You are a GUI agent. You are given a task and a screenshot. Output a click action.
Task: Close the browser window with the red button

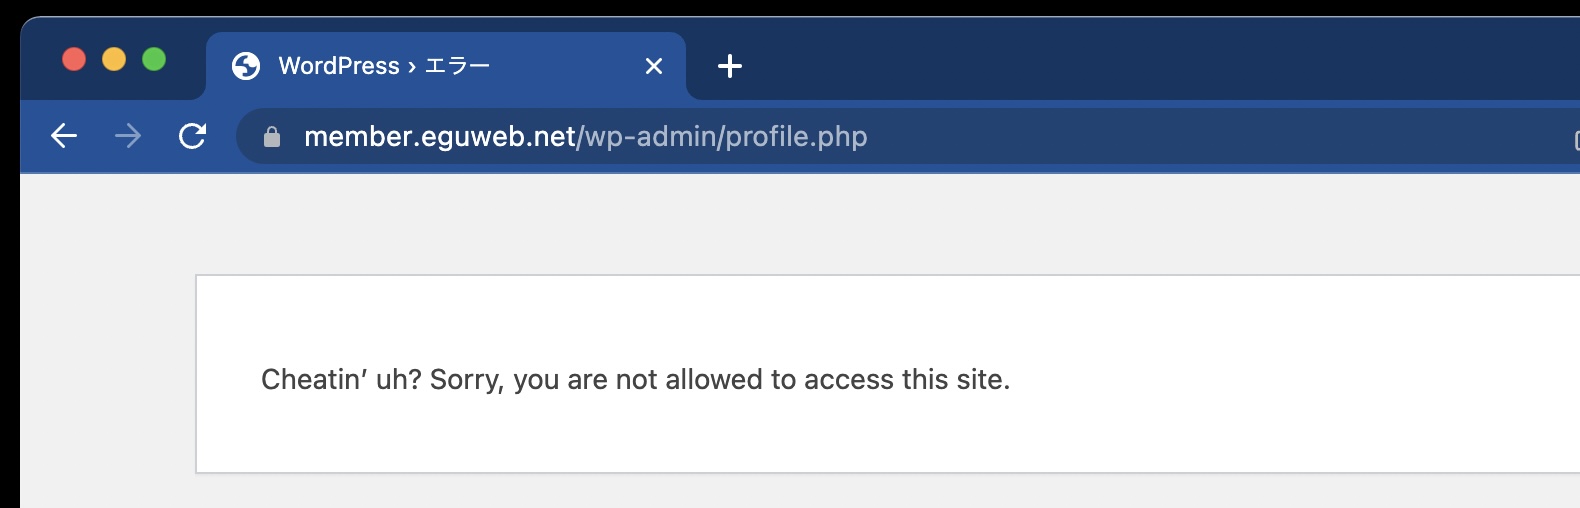pyautogui.click(x=74, y=59)
